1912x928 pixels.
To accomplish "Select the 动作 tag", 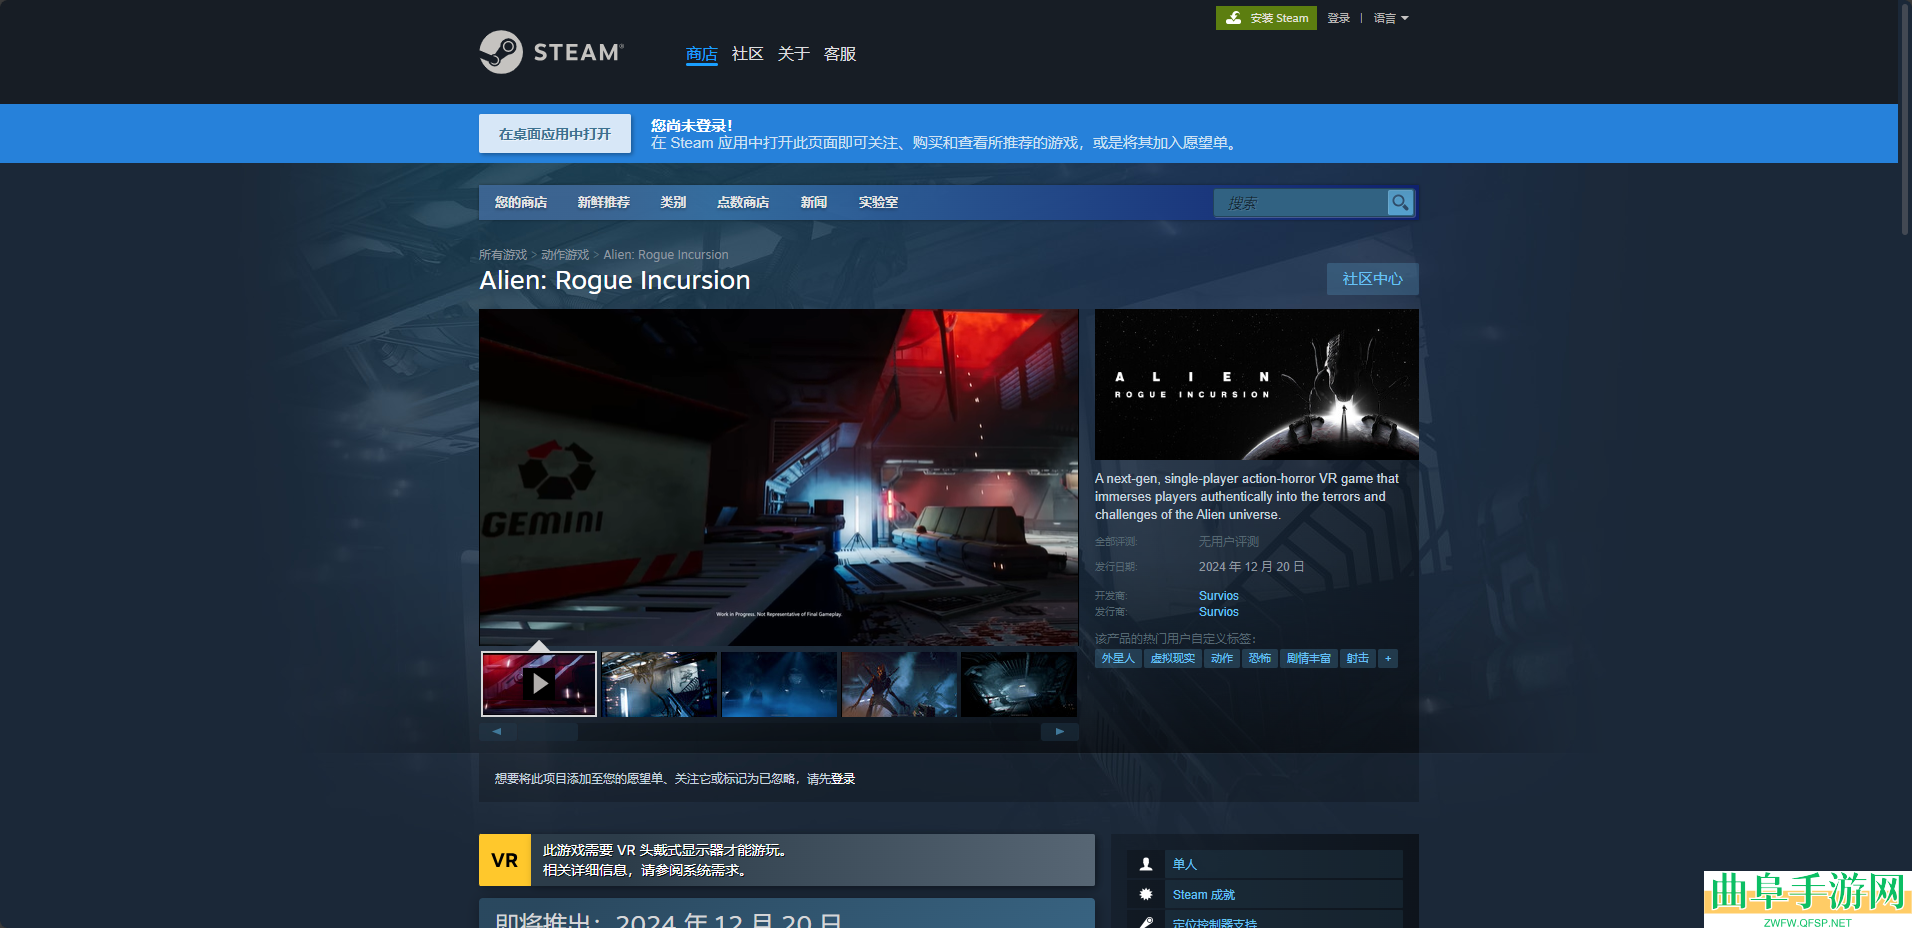I will tap(1222, 658).
